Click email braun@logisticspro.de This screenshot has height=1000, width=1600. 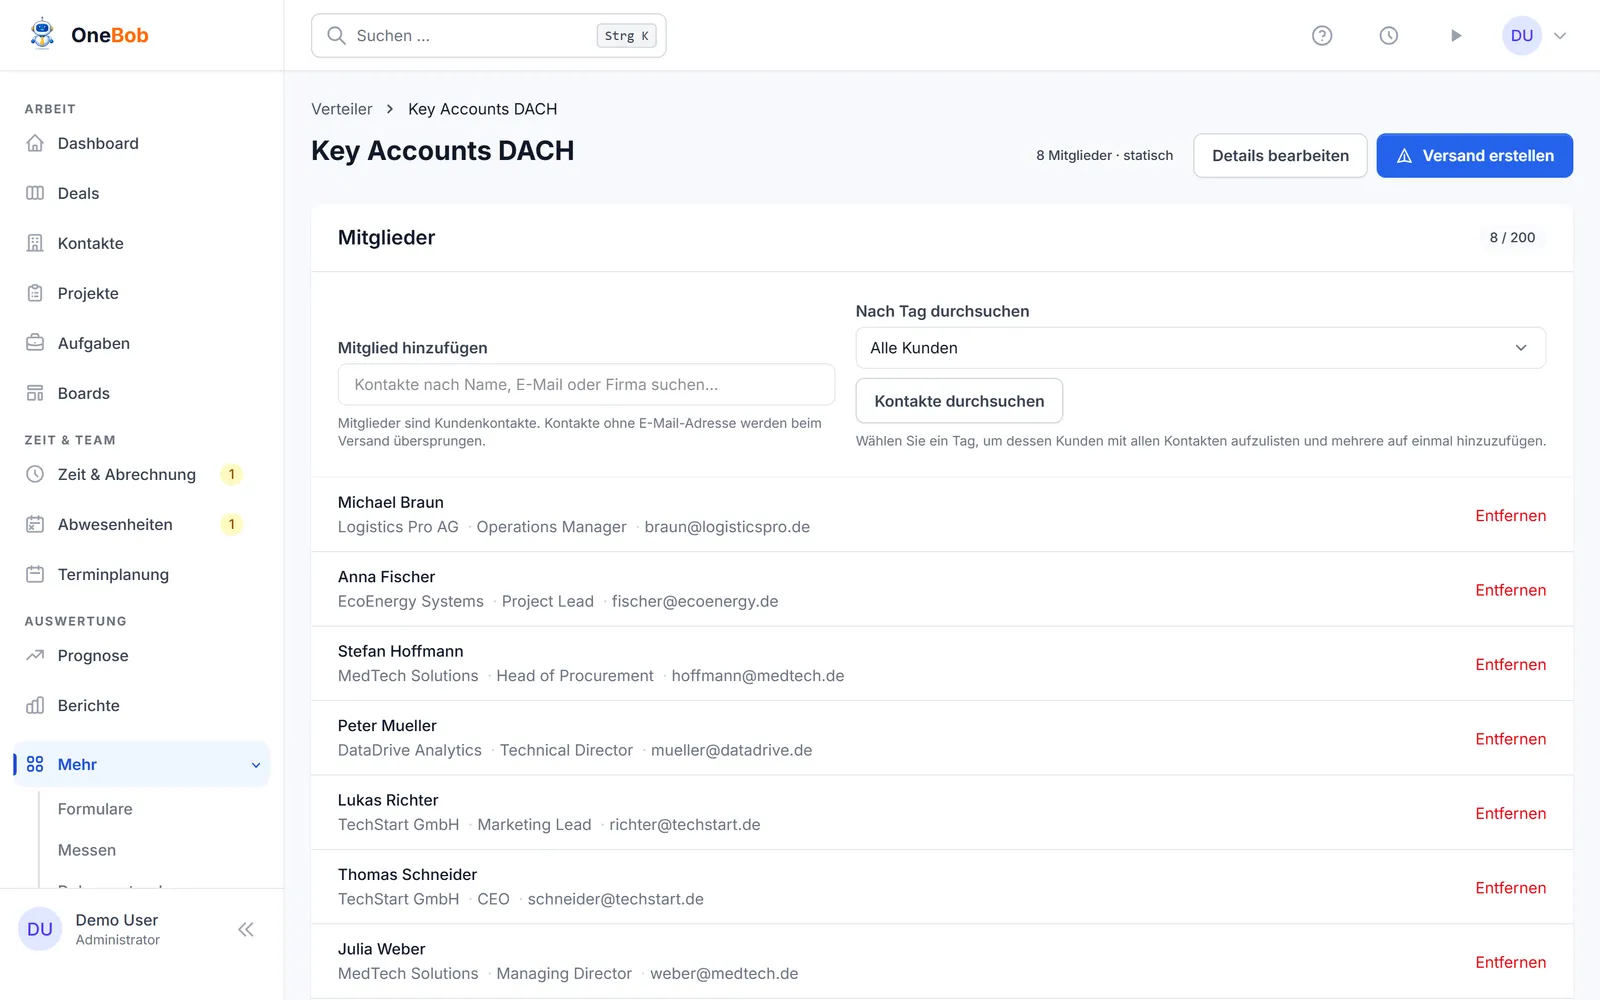click(727, 527)
